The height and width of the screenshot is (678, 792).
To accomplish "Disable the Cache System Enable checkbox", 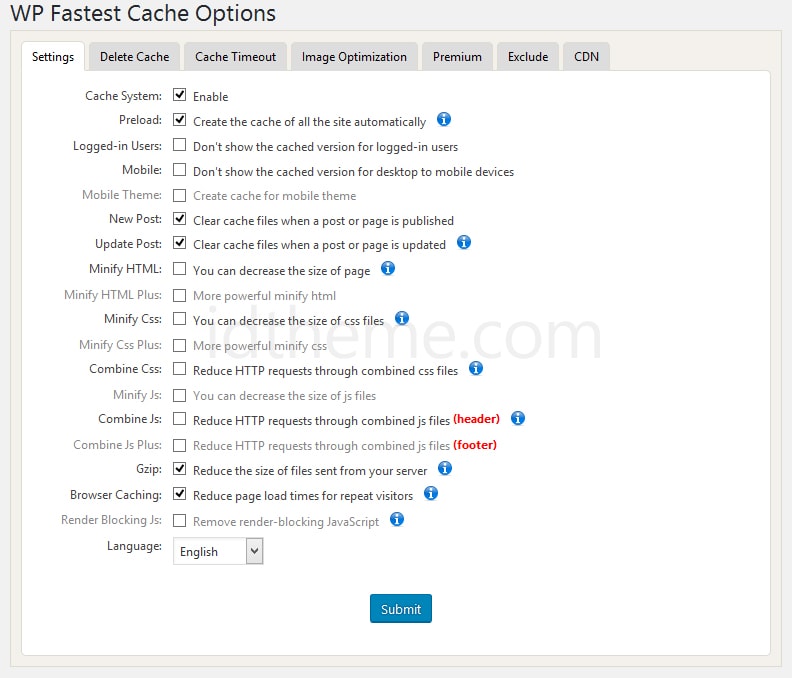I will tap(179, 95).
